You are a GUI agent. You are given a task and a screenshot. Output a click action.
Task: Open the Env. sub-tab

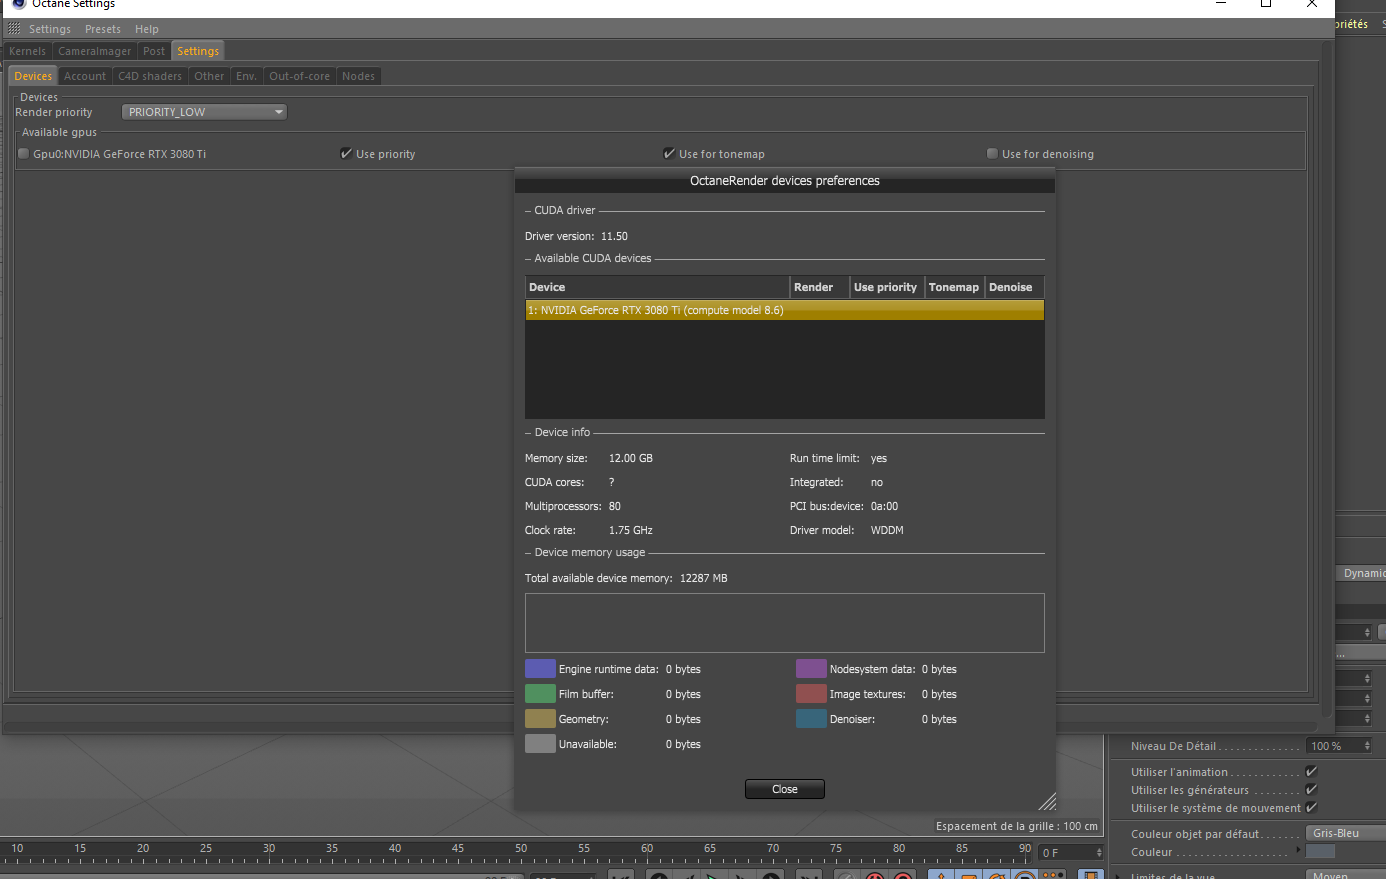[247, 76]
